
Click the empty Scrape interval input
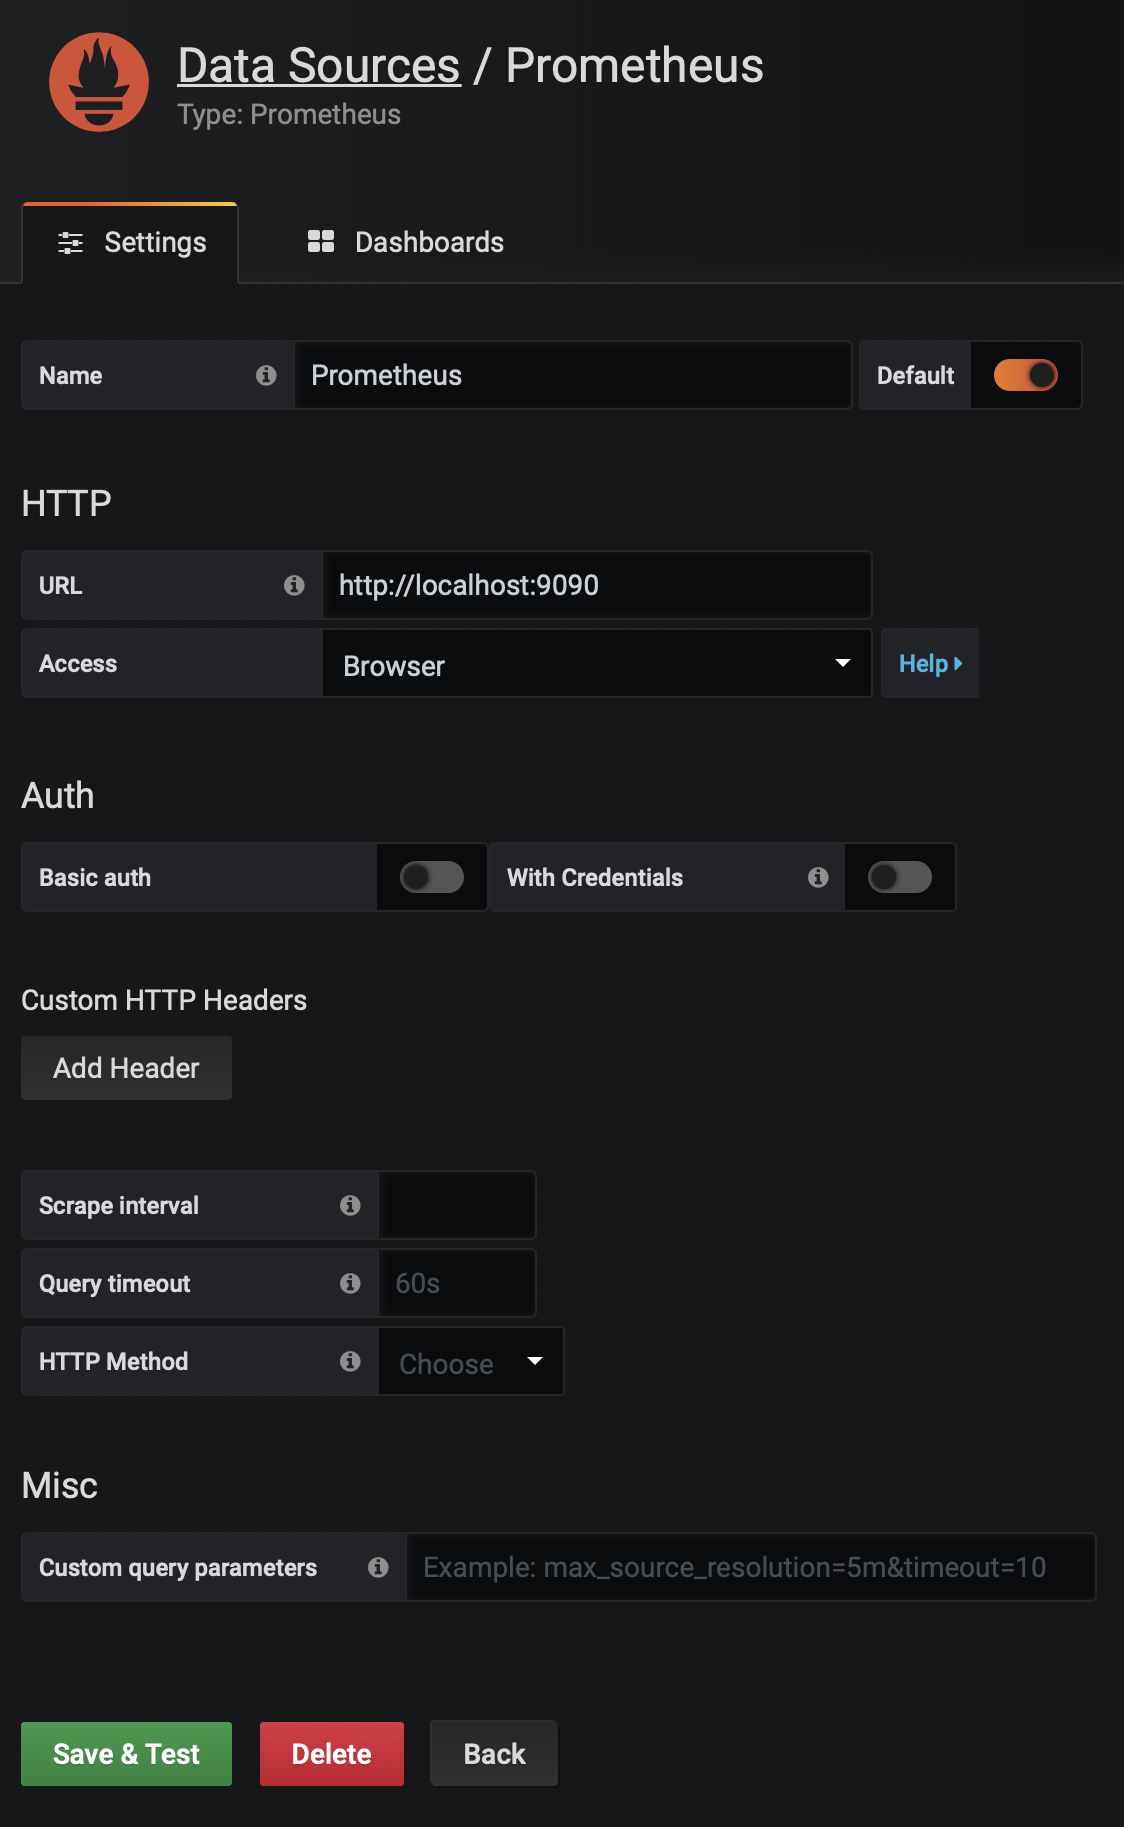click(457, 1205)
